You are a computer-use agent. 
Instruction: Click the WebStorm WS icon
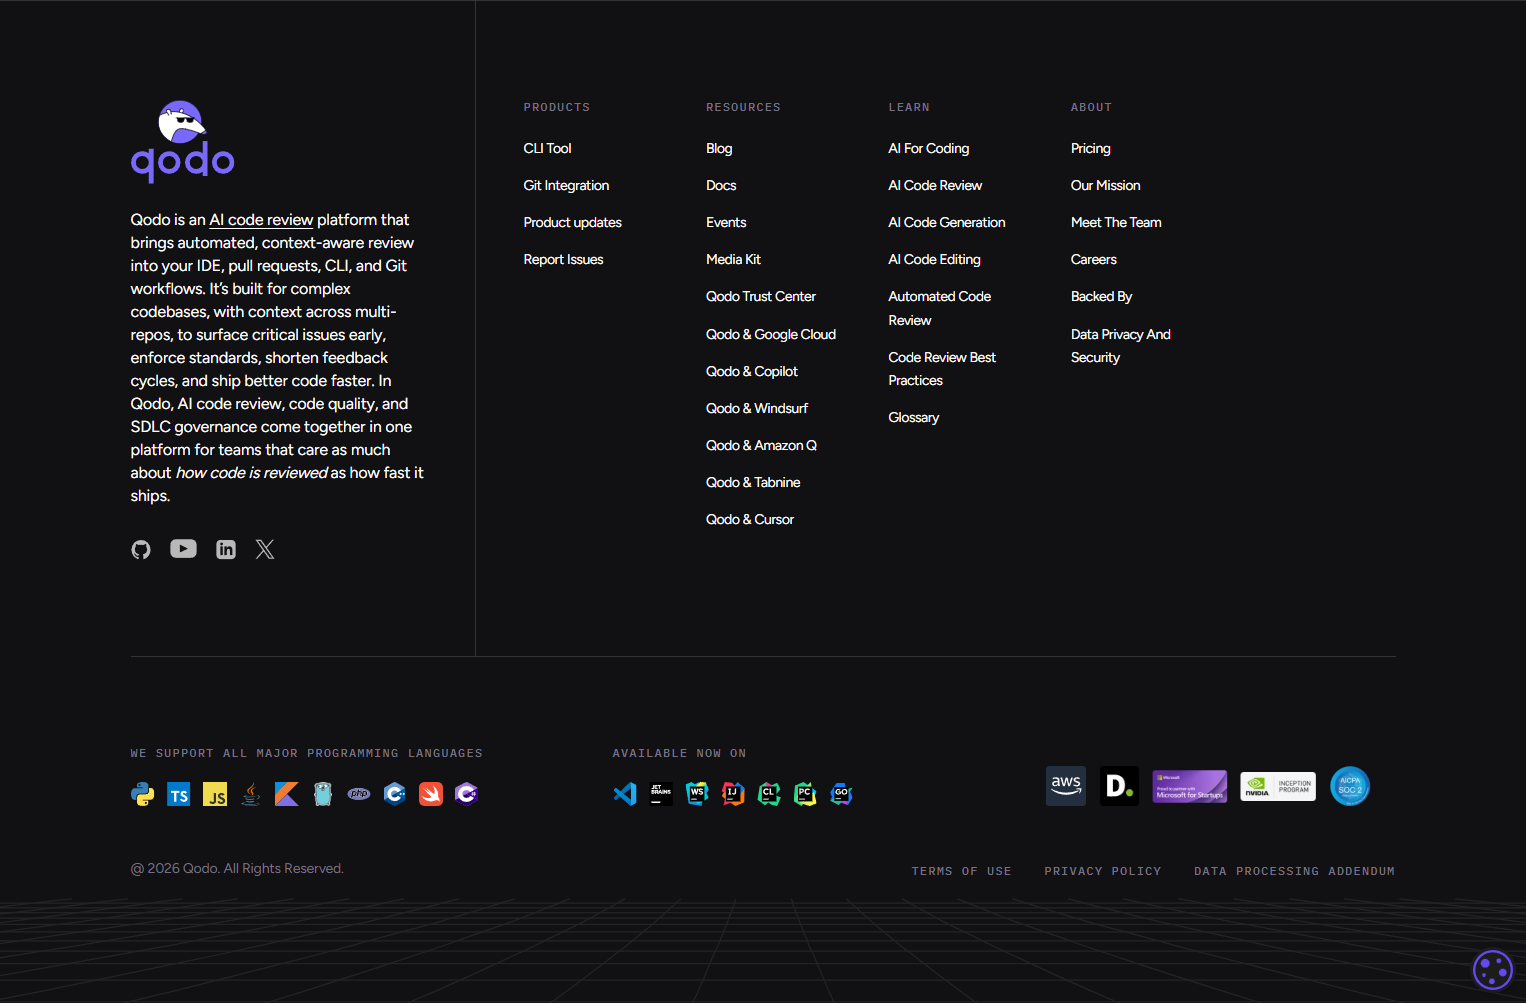click(x=697, y=794)
